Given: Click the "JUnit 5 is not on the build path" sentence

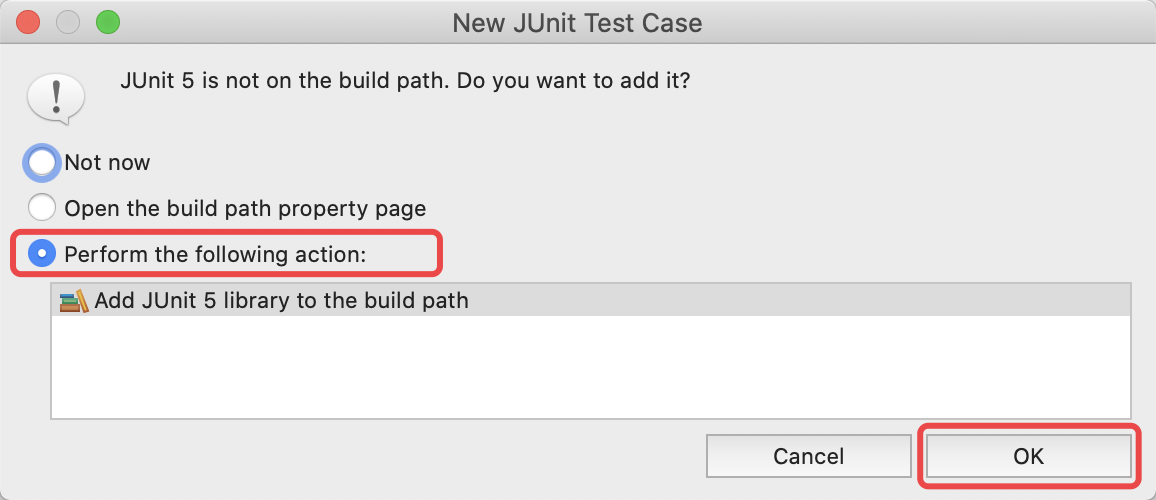Looking at the screenshot, I should pos(285,80).
